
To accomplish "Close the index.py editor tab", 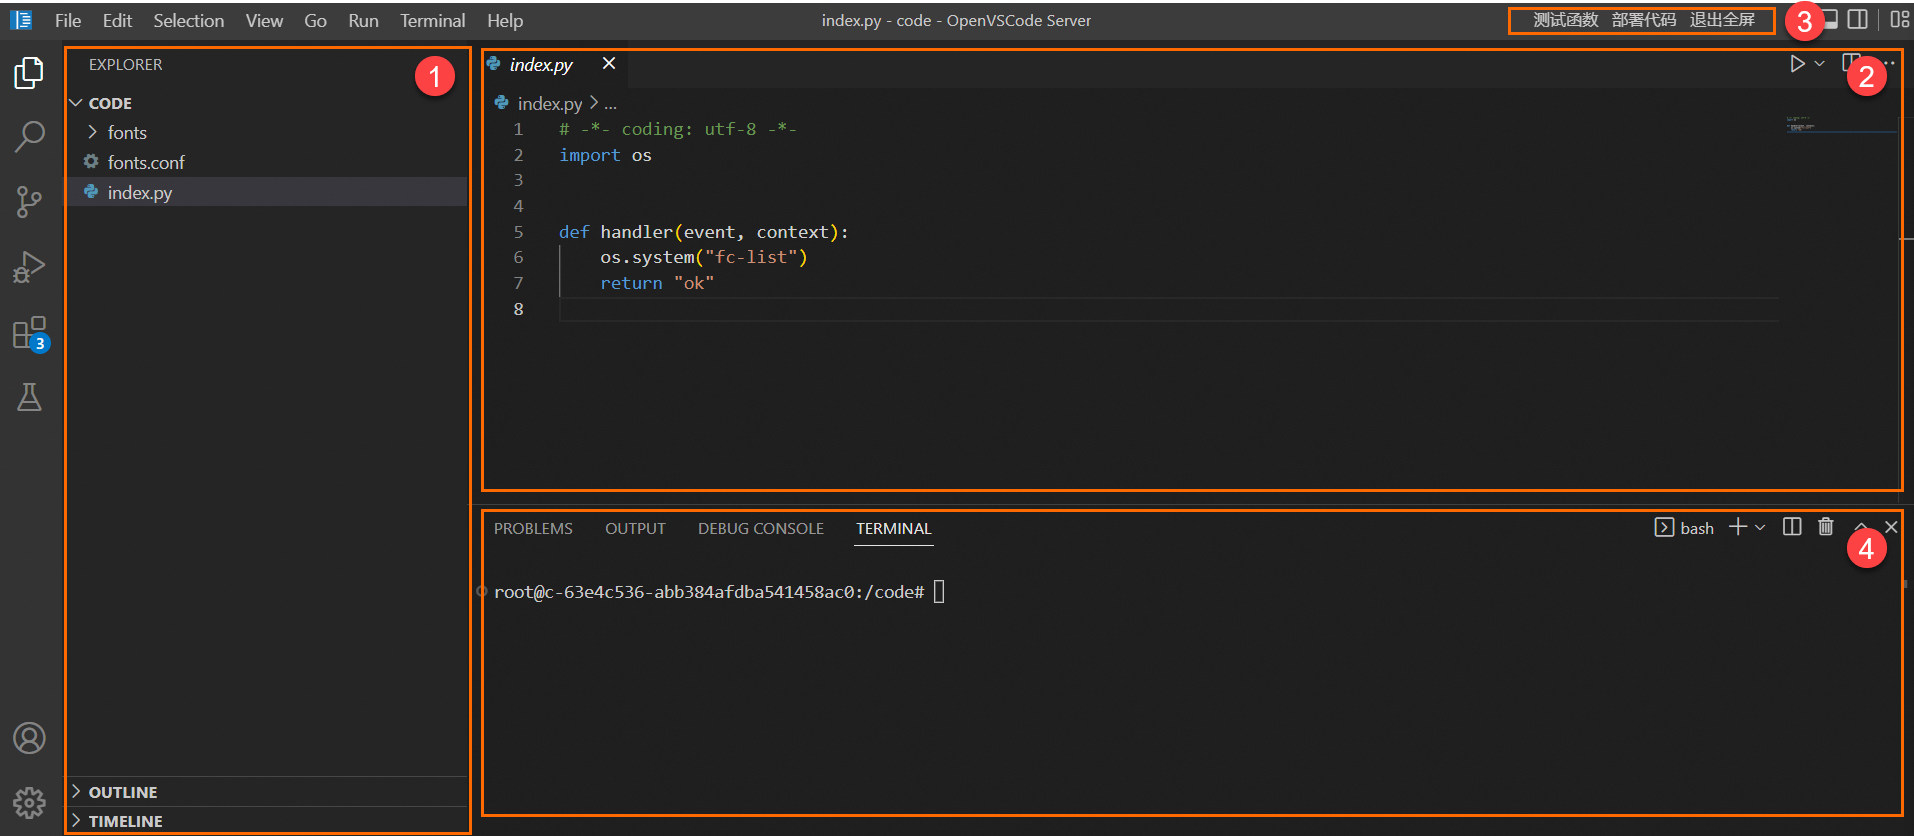I will pyautogui.click(x=608, y=64).
